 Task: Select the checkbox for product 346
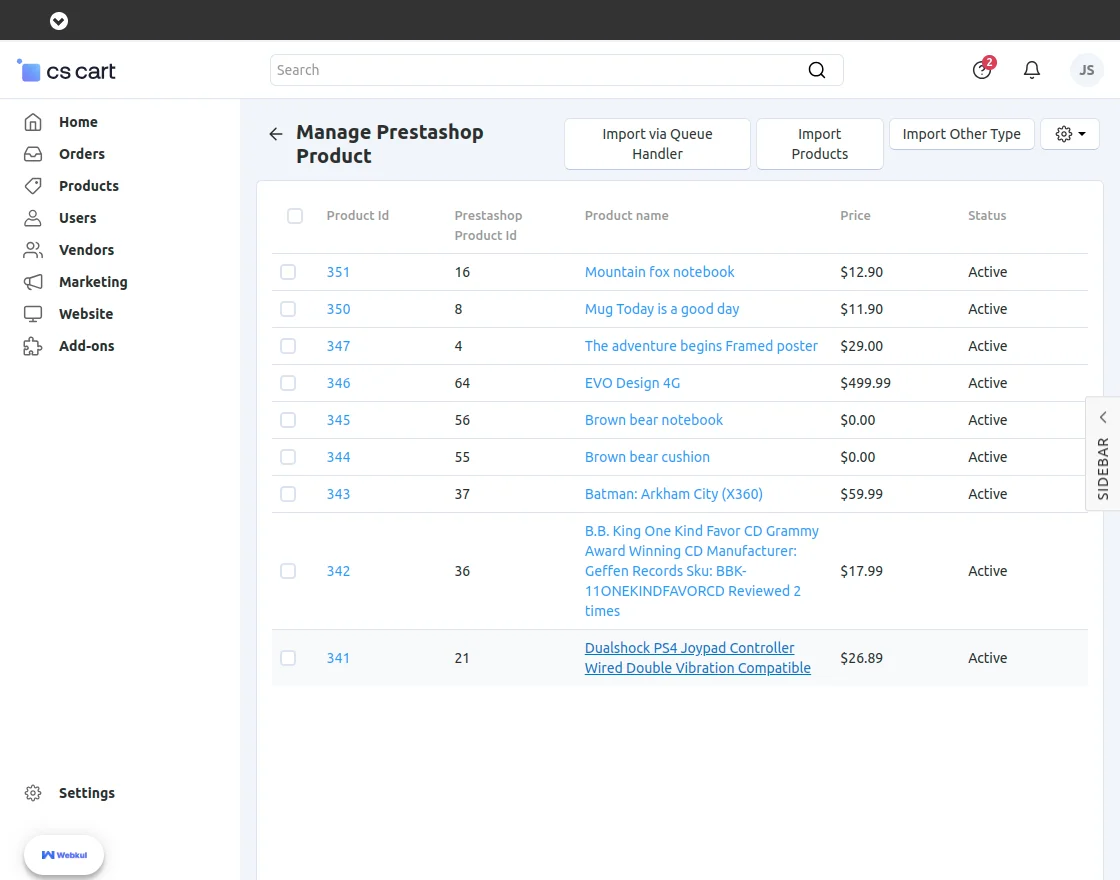(288, 383)
